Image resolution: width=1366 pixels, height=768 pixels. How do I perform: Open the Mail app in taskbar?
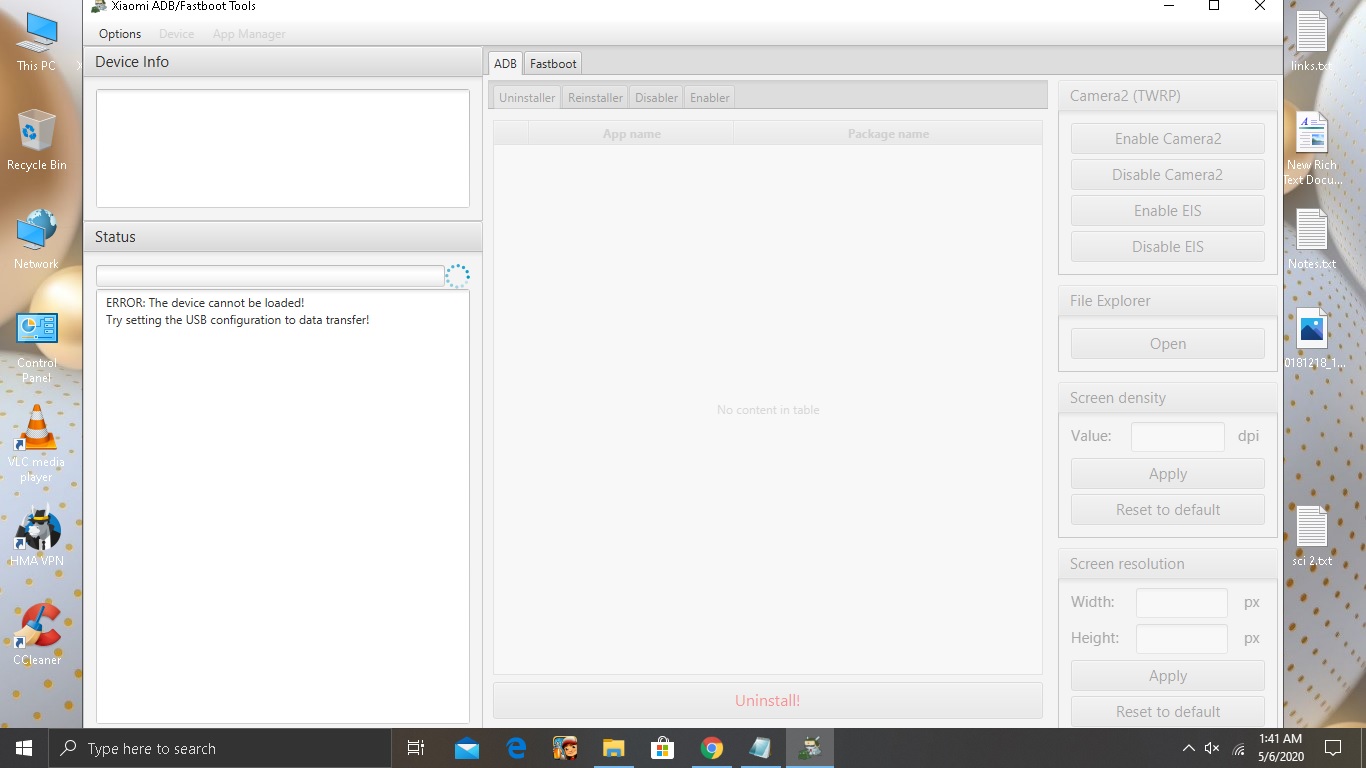click(x=467, y=748)
